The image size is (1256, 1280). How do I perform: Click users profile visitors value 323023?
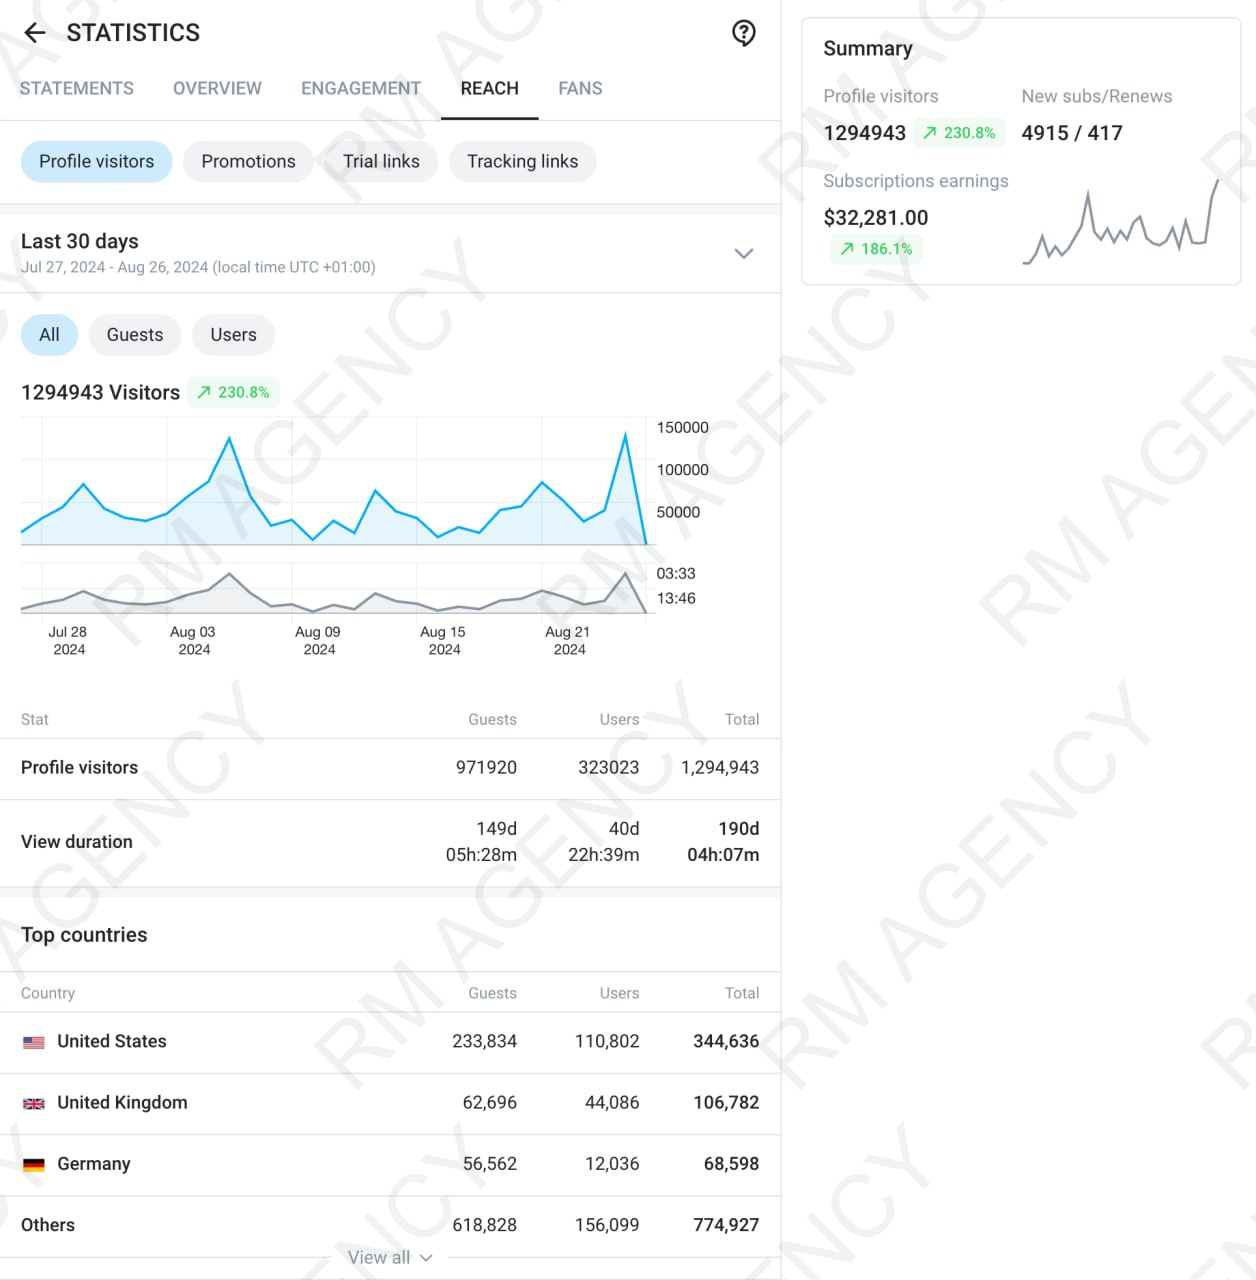(x=609, y=767)
